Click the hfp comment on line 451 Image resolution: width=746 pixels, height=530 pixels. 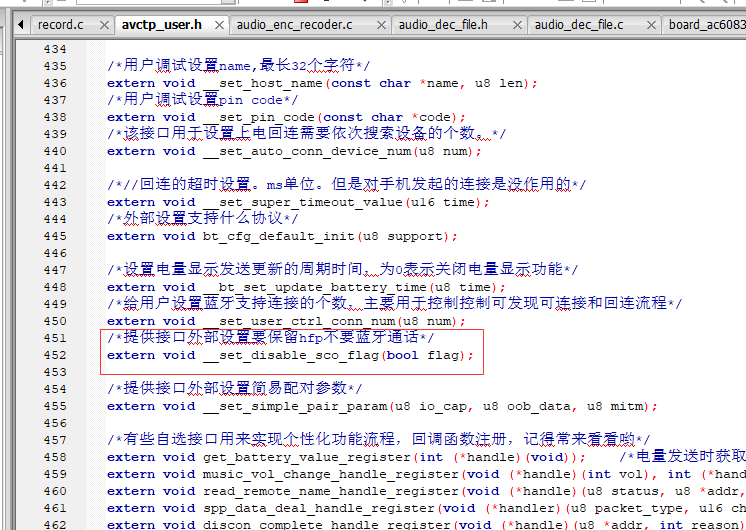click(x=271, y=337)
